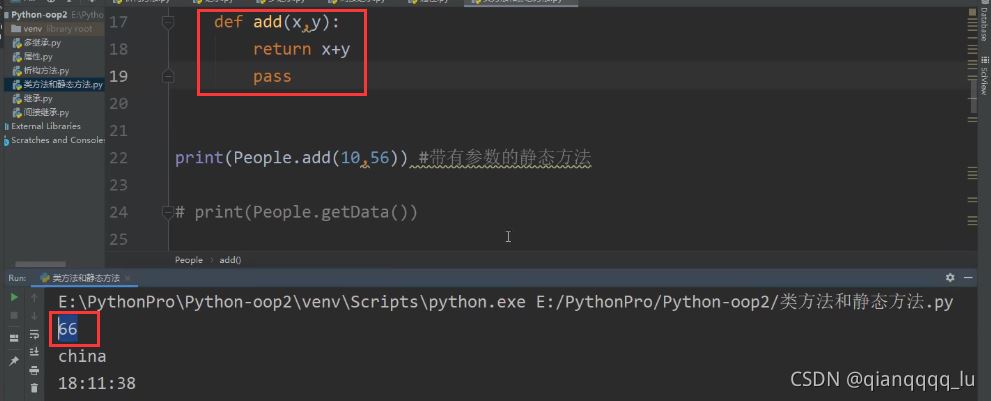Select Python-oop2 project root
This screenshot has height=401, width=991.
(39, 15)
